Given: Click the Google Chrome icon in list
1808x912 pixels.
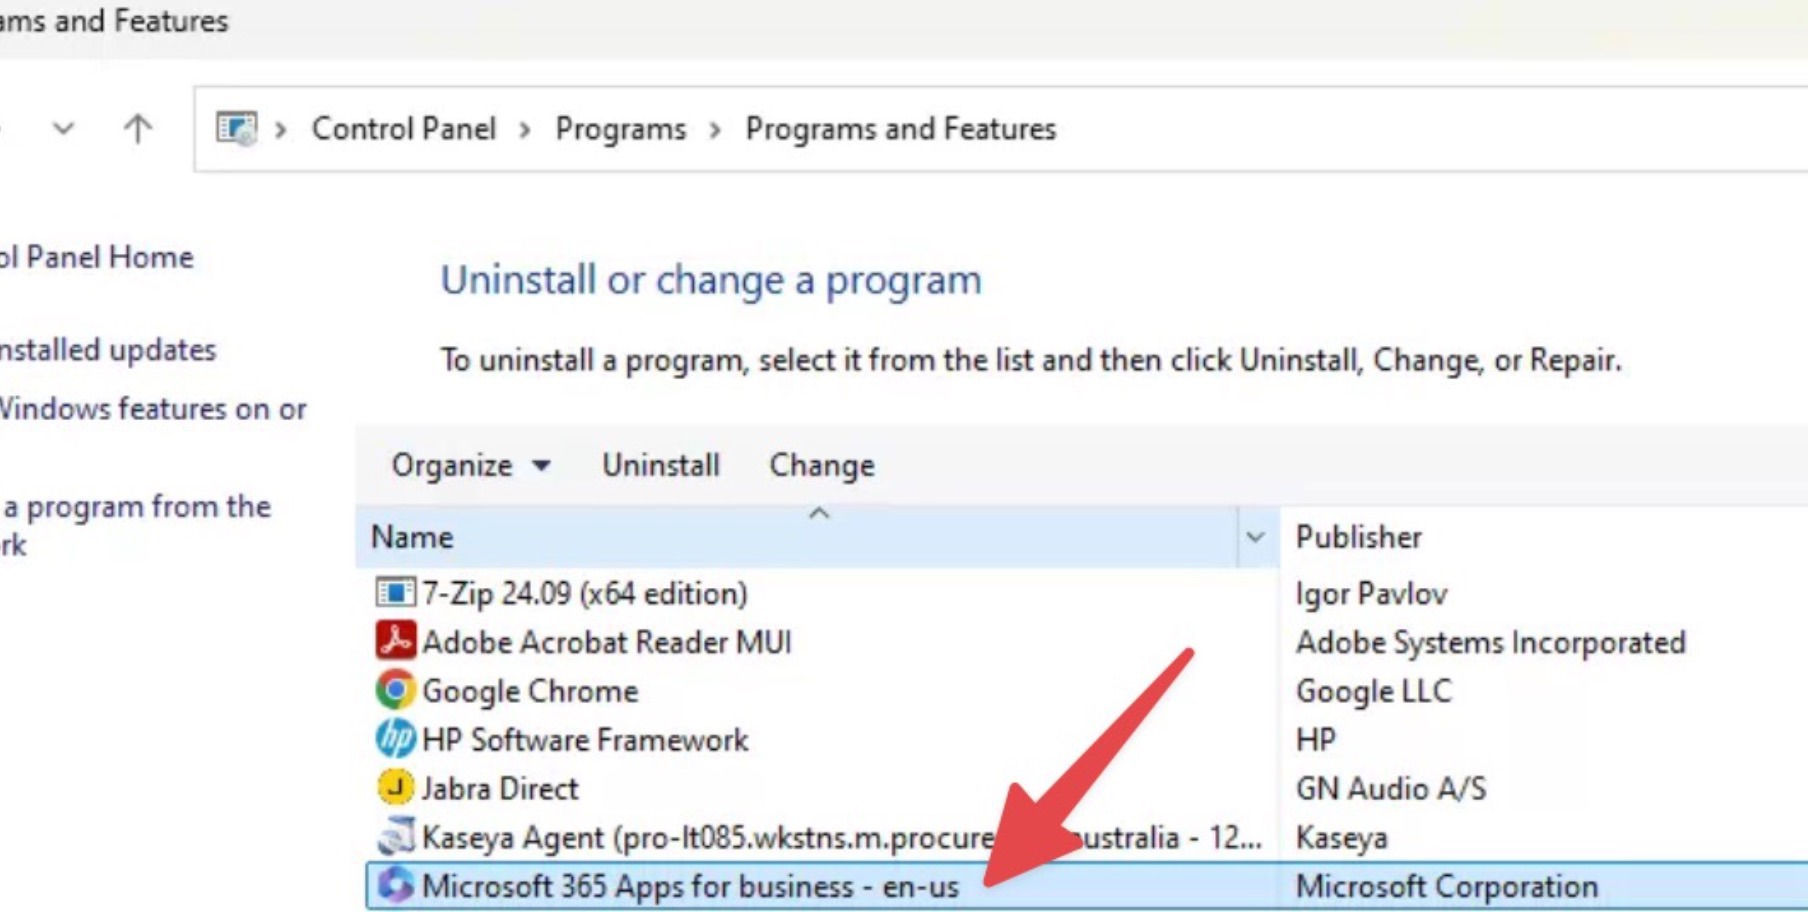Looking at the screenshot, I should [395, 690].
